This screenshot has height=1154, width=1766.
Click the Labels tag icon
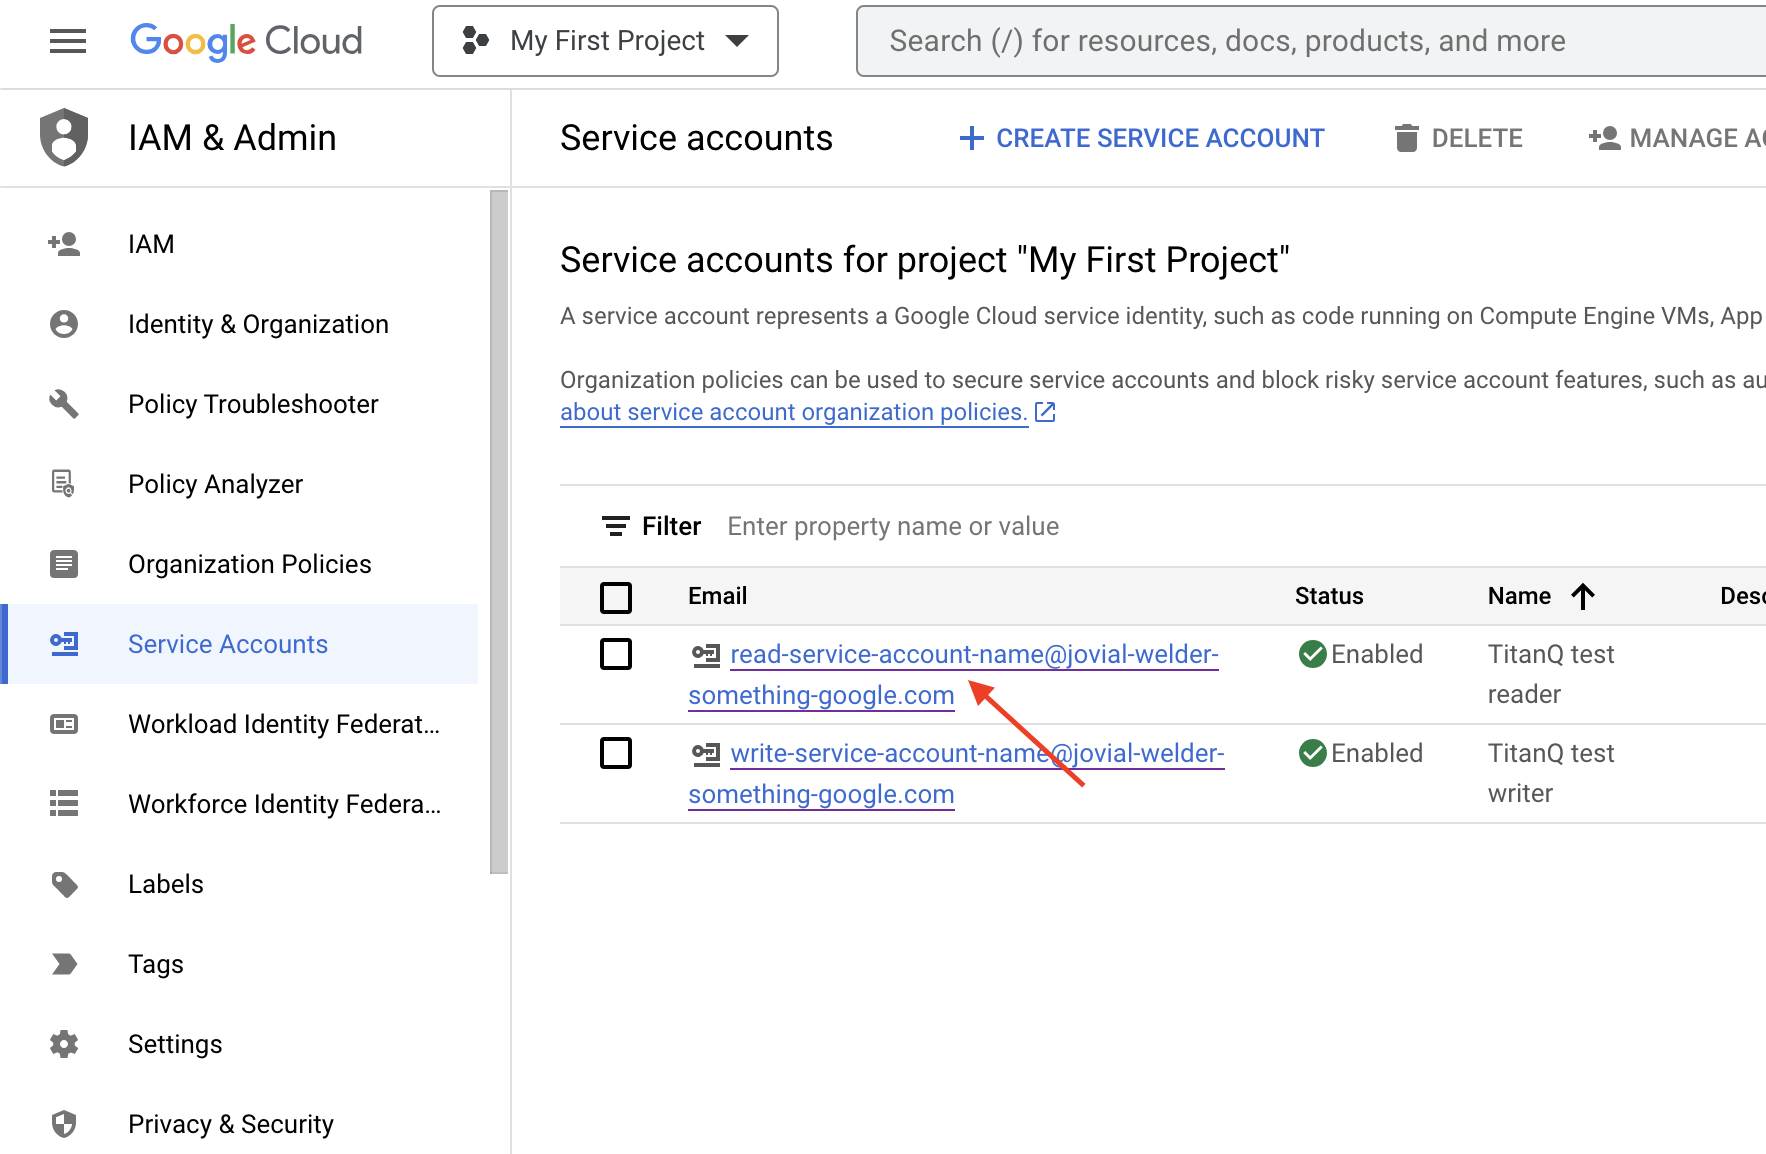[x=64, y=884]
